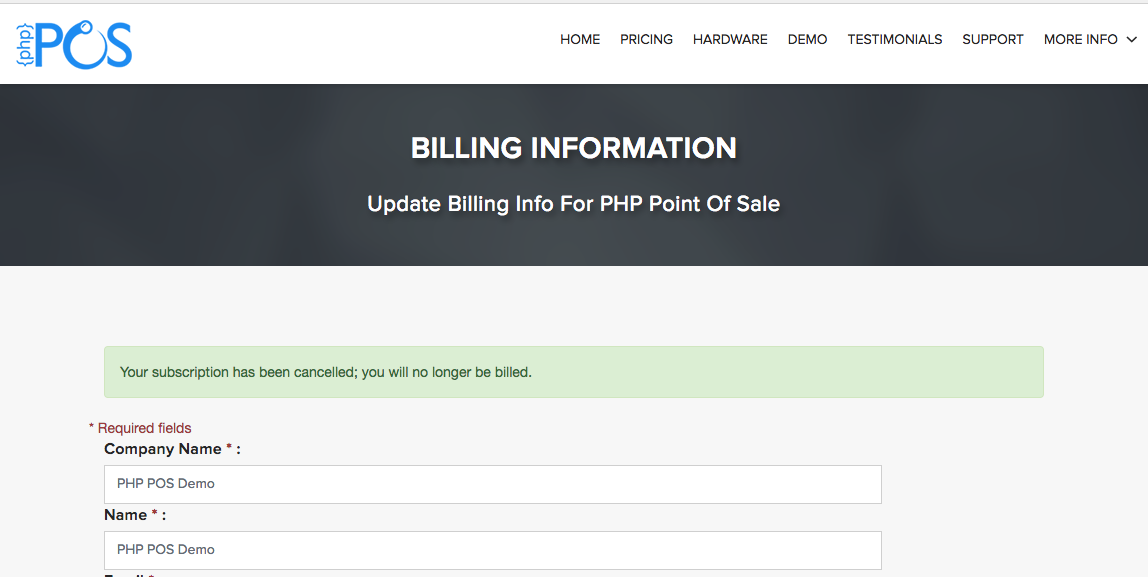Select the Name field label

click(125, 515)
